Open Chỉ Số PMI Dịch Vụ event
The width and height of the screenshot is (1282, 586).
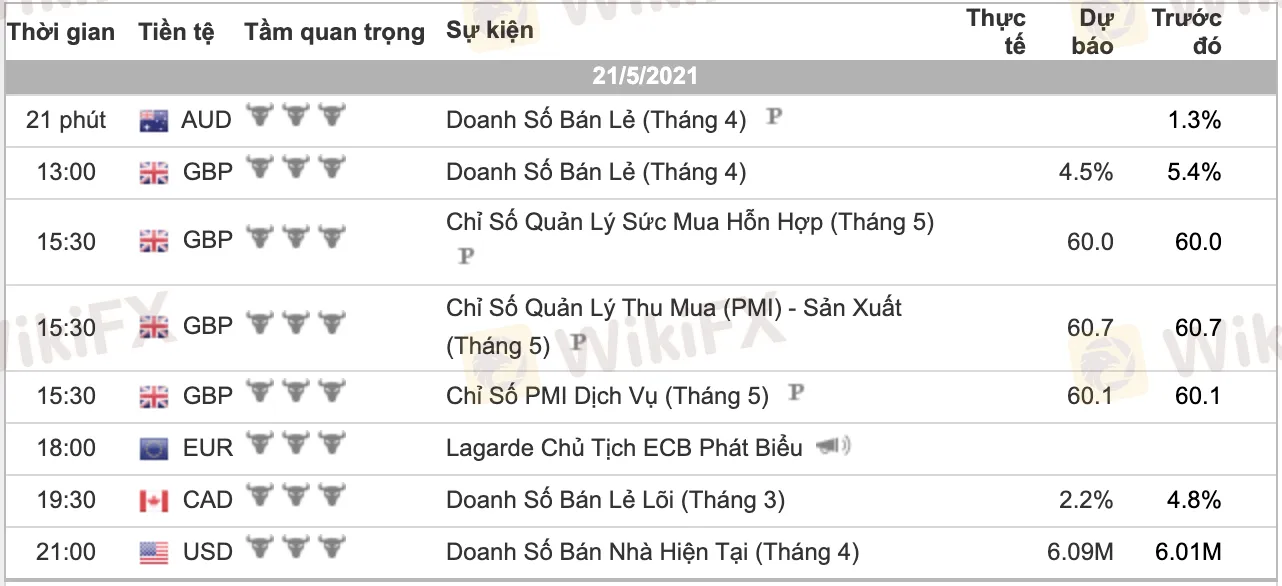[x=607, y=397]
